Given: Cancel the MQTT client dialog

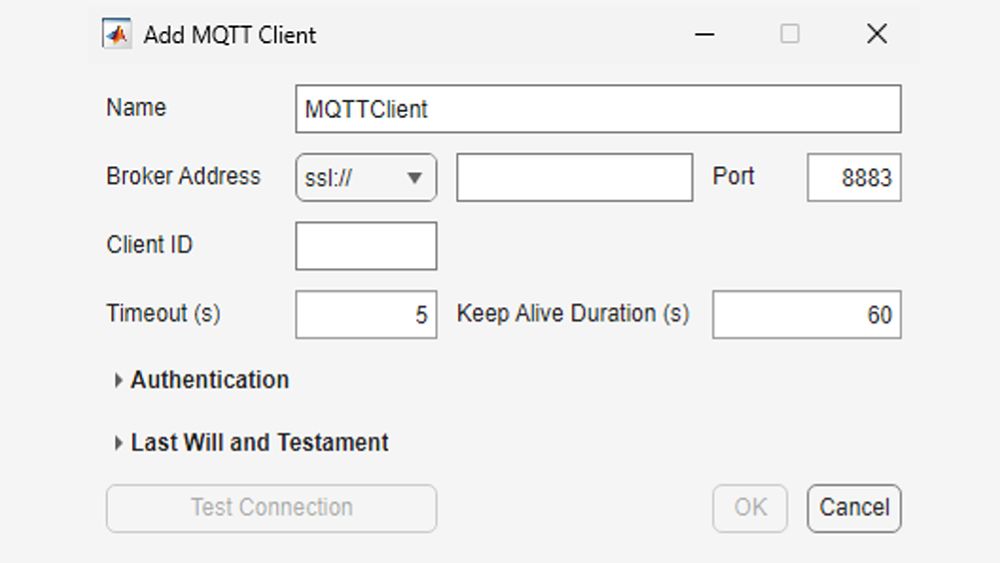Looking at the screenshot, I should click(x=854, y=508).
